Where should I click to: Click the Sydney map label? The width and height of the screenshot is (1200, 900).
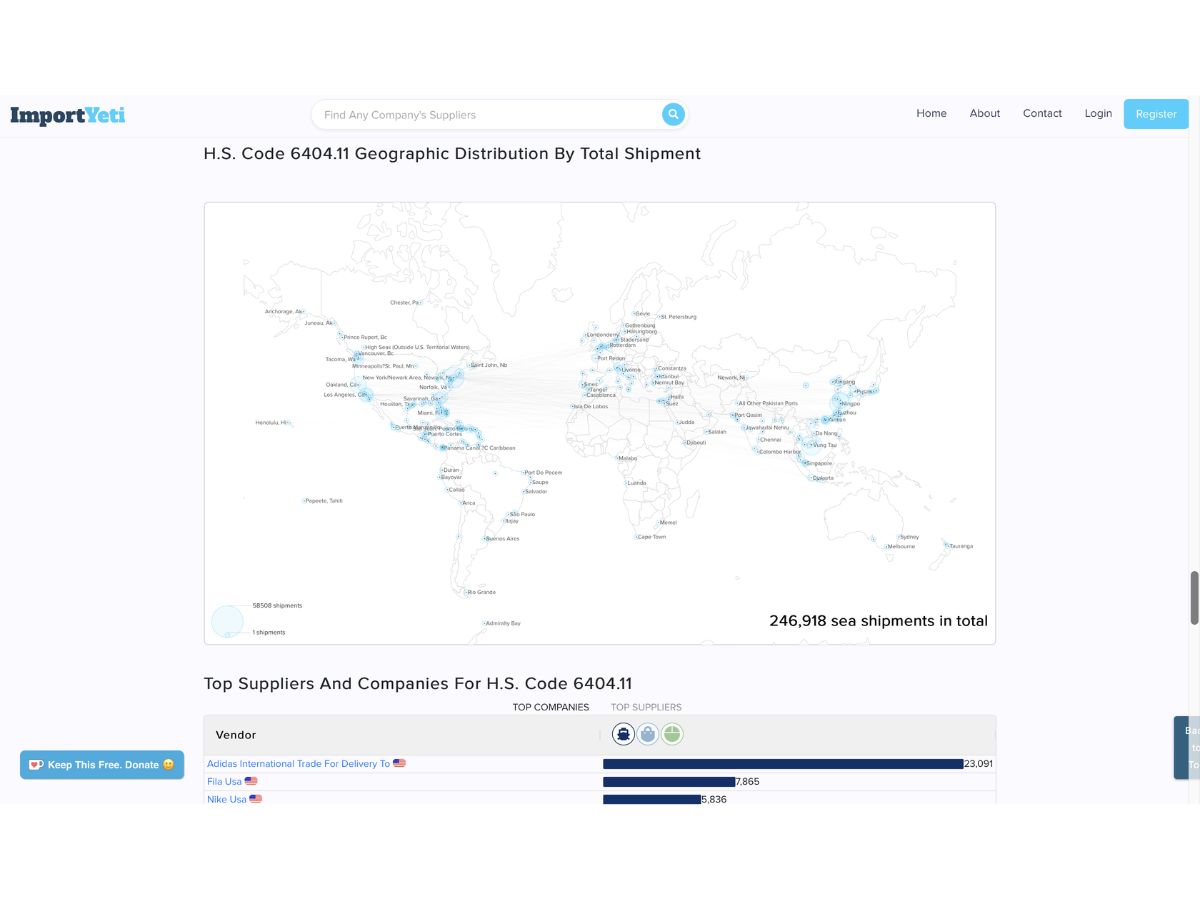[x=909, y=537]
